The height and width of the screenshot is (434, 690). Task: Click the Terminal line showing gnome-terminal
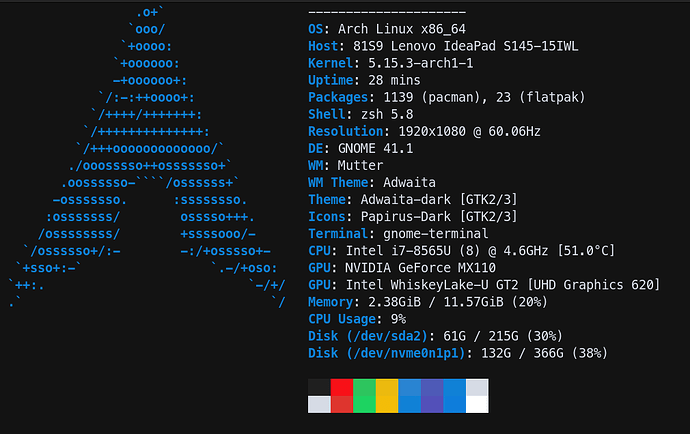(402, 233)
